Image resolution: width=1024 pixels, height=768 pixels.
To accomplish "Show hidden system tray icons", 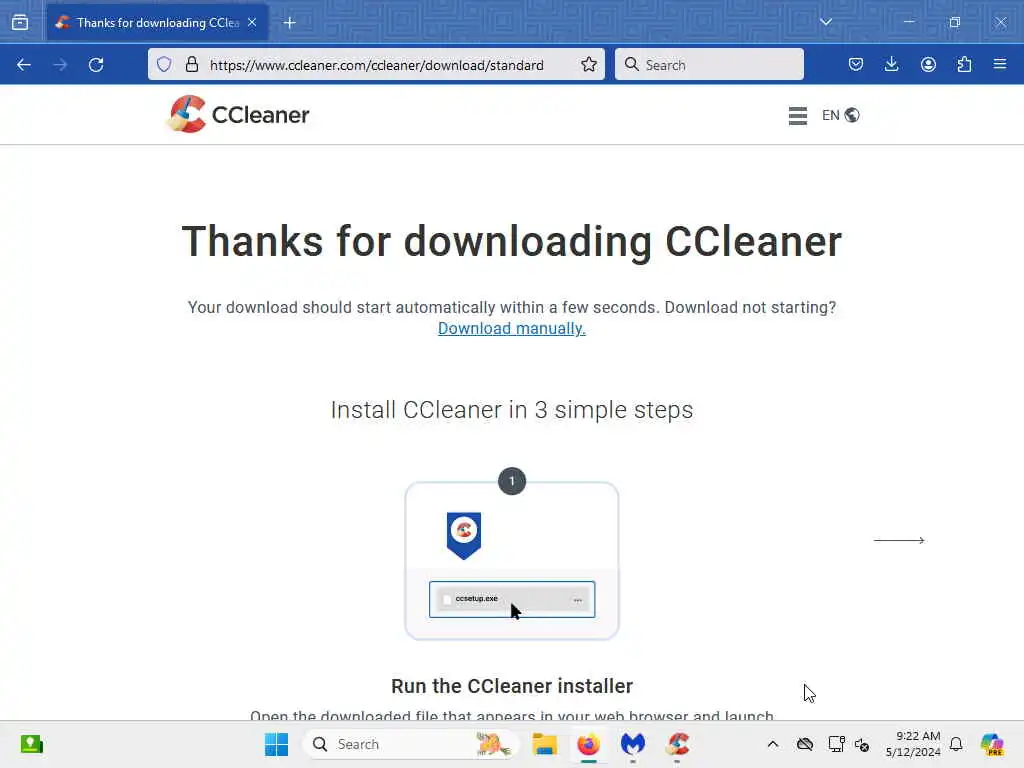I will point(773,744).
